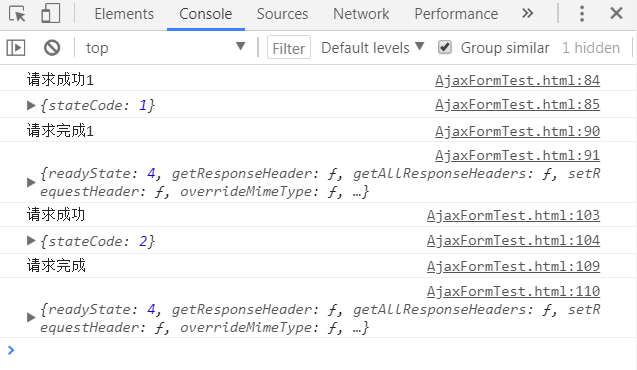Show the console sidebar panel icon

point(16,48)
